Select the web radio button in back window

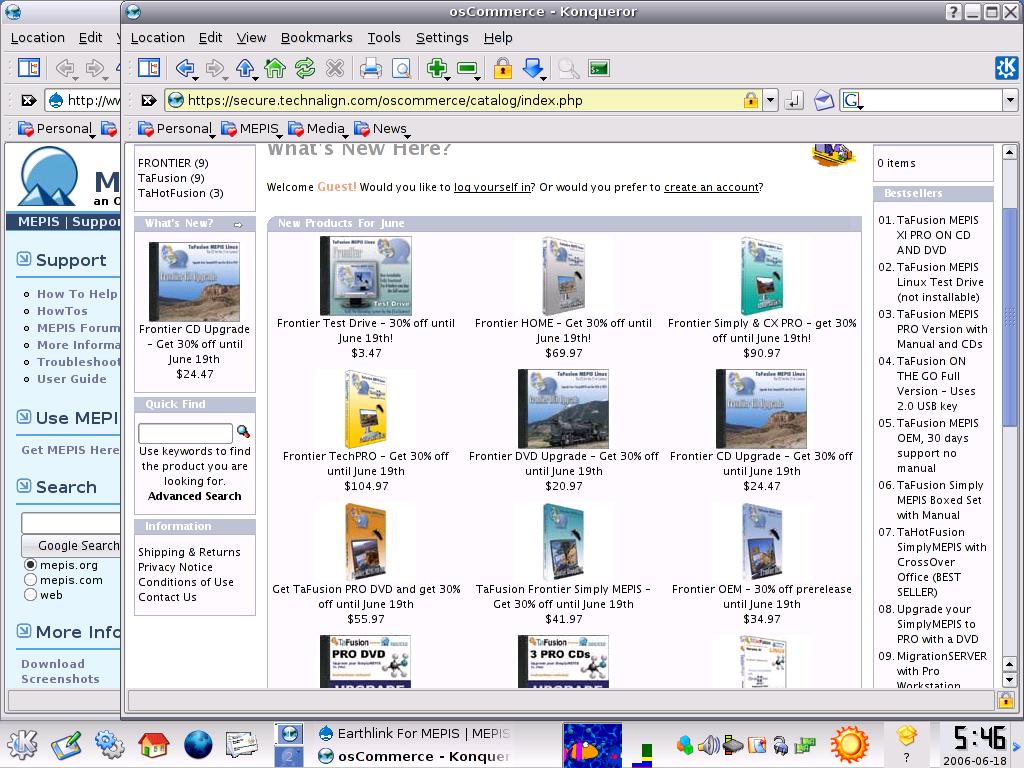(x=30, y=595)
